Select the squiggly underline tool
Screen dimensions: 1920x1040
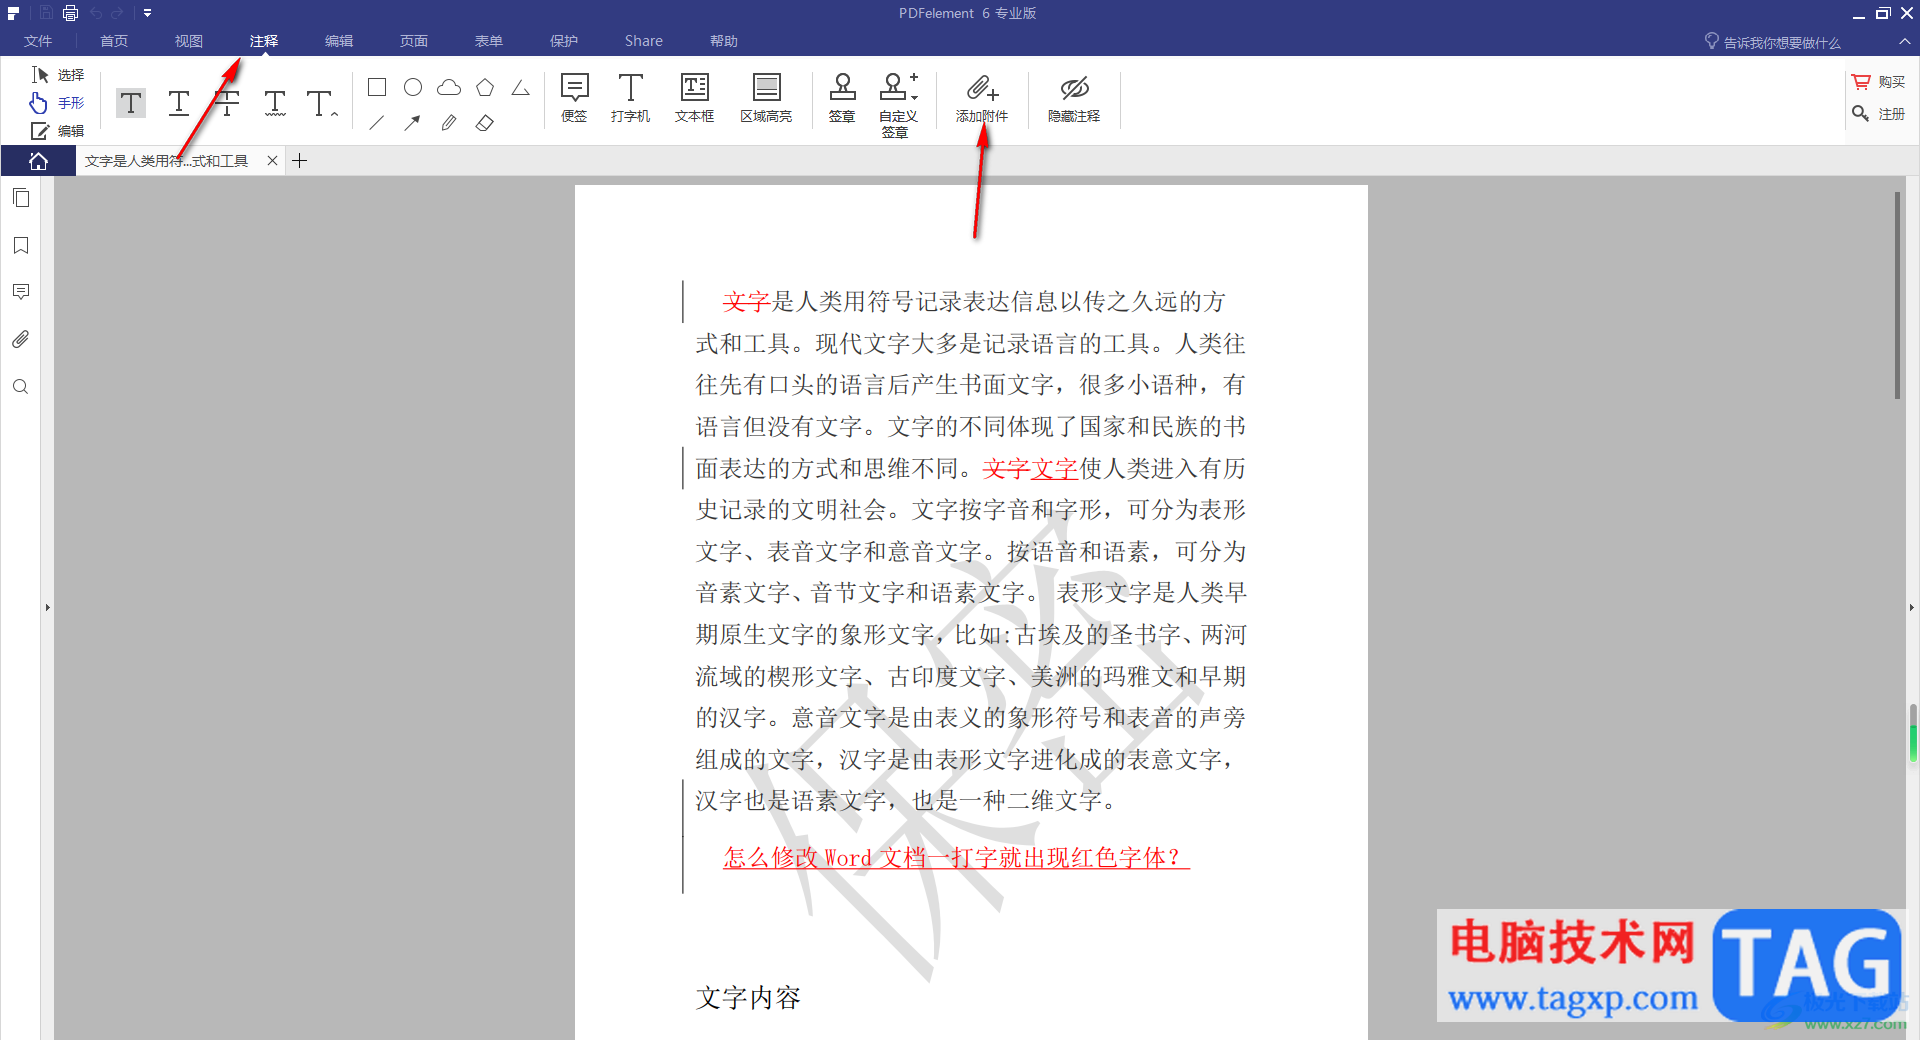pyautogui.click(x=275, y=103)
